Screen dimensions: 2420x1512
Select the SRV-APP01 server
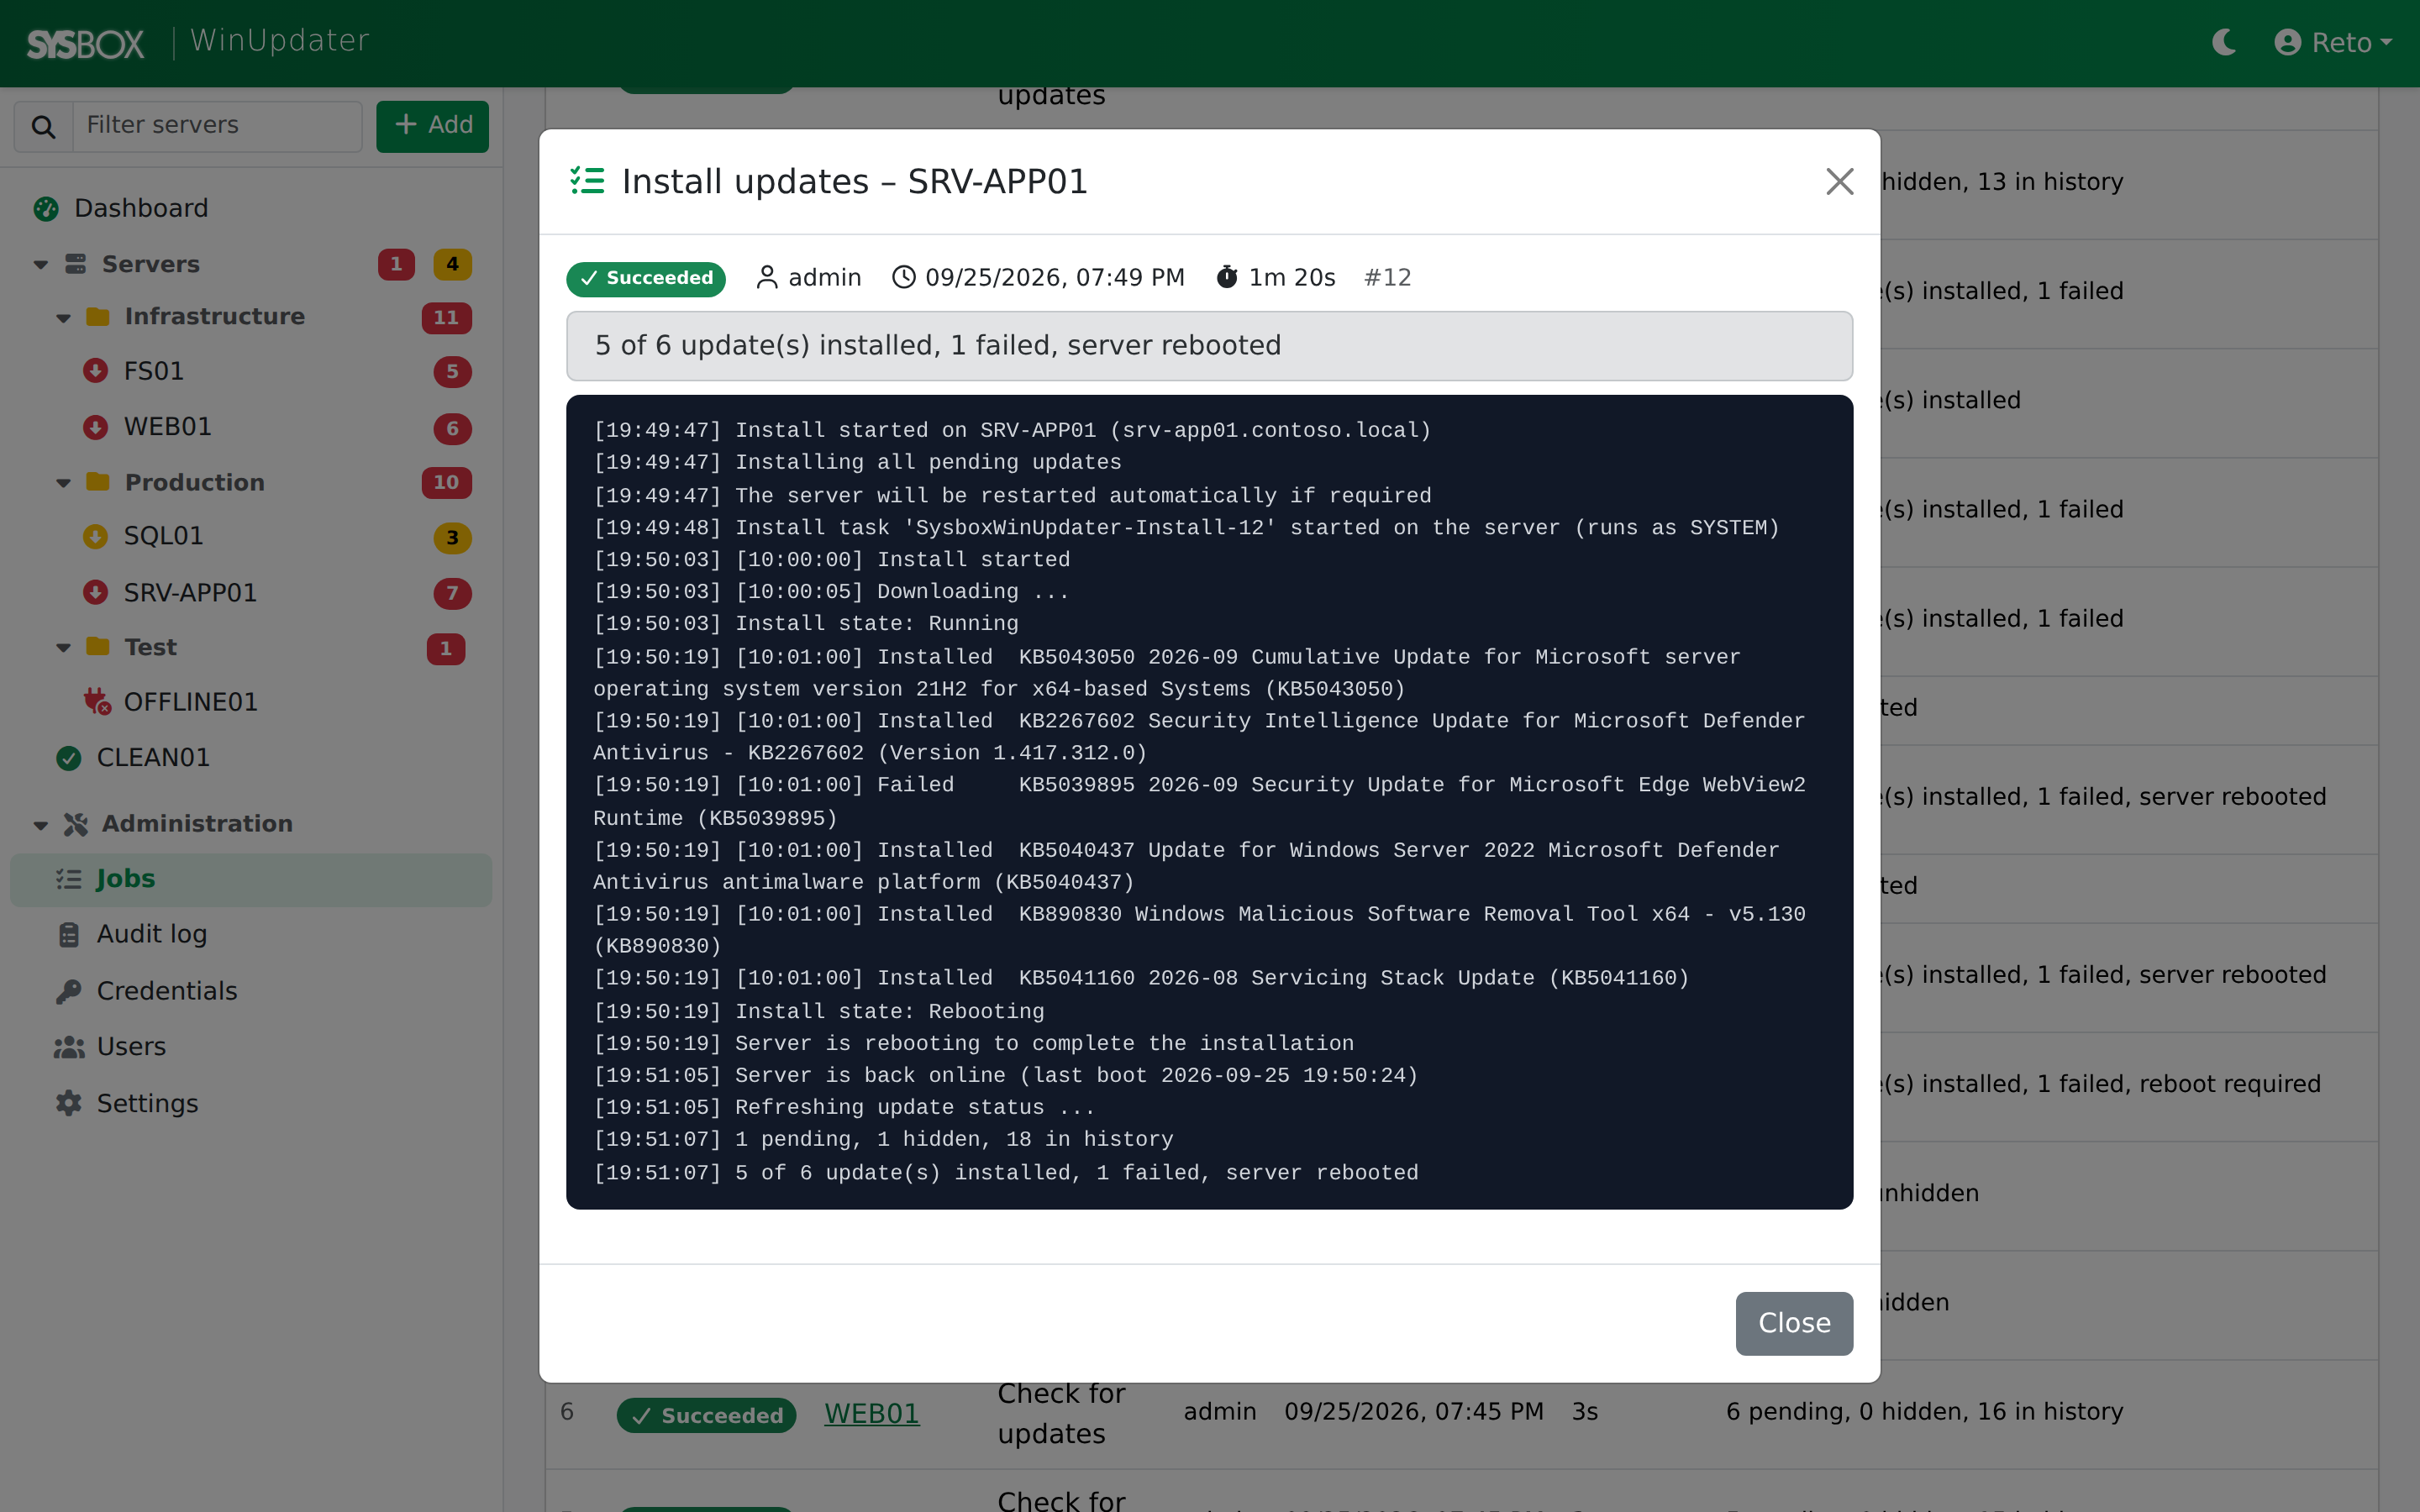pyautogui.click(x=190, y=593)
